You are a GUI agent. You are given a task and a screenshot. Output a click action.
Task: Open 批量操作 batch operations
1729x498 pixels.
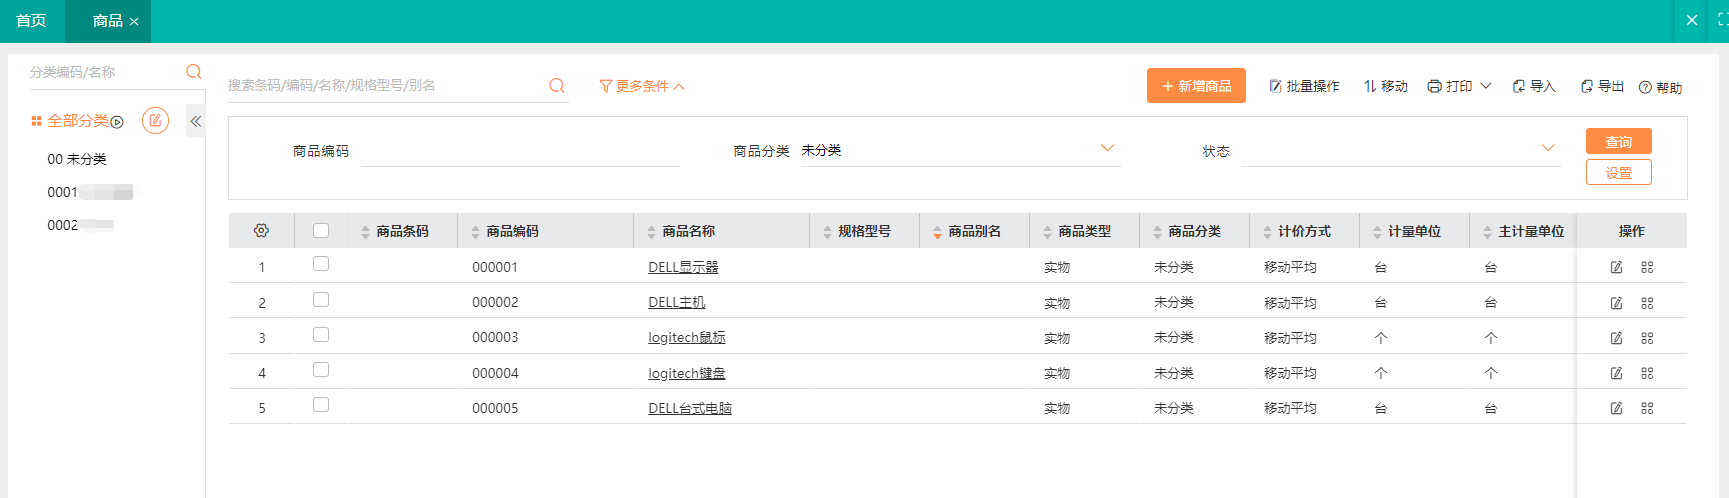pos(1304,86)
